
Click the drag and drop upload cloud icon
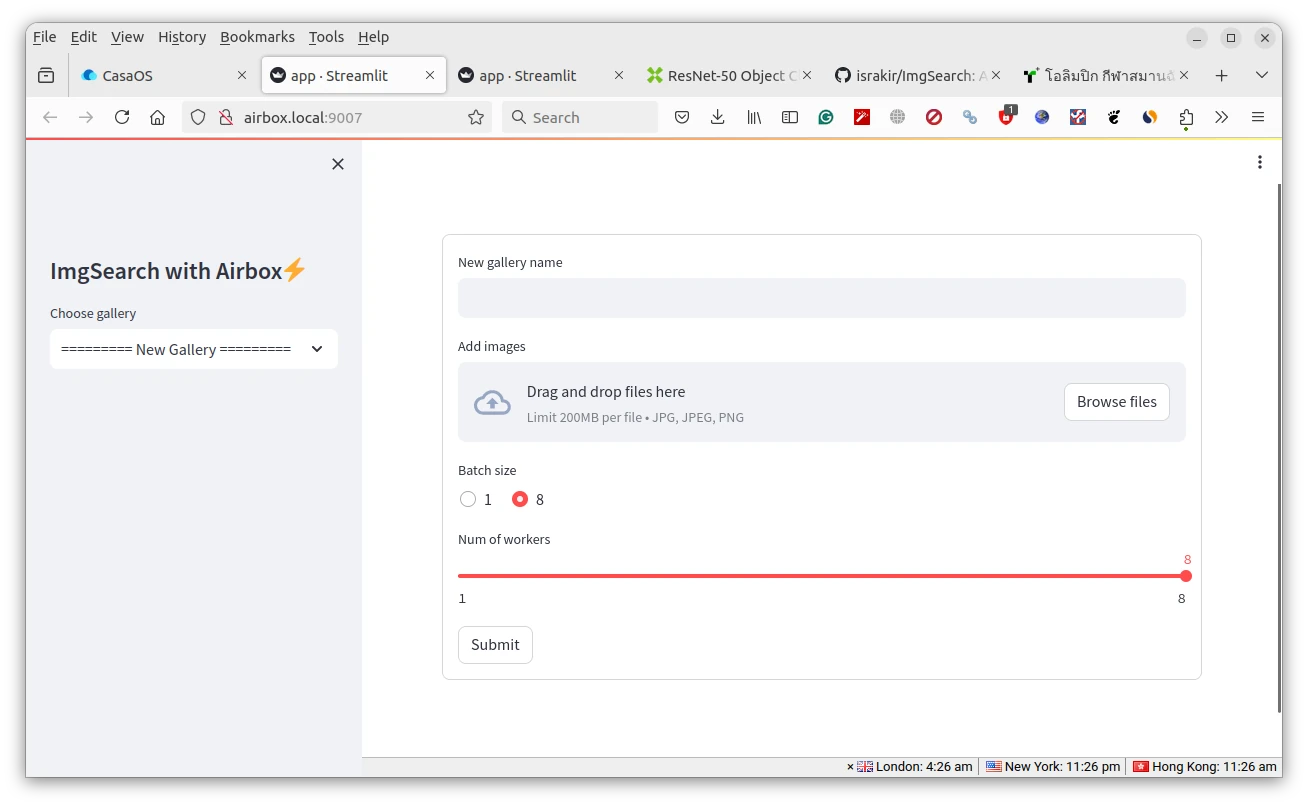tap(492, 402)
